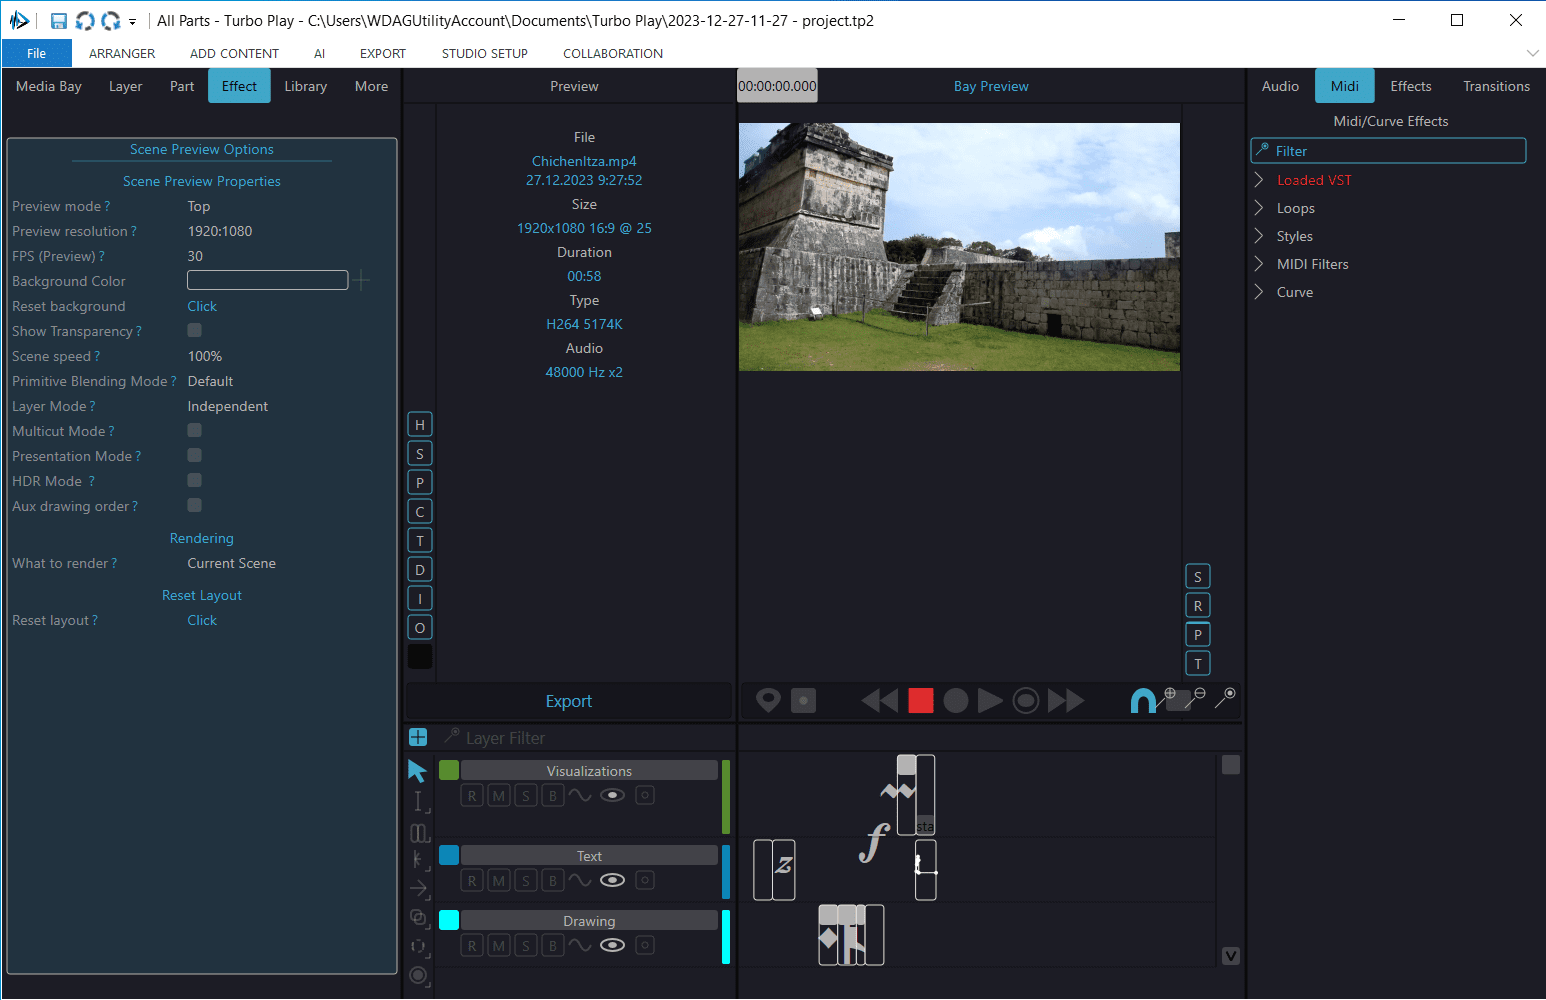Image resolution: width=1546 pixels, height=1000 pixels.
Task: Click the Export button below the preview
Action: click(569, 701)
